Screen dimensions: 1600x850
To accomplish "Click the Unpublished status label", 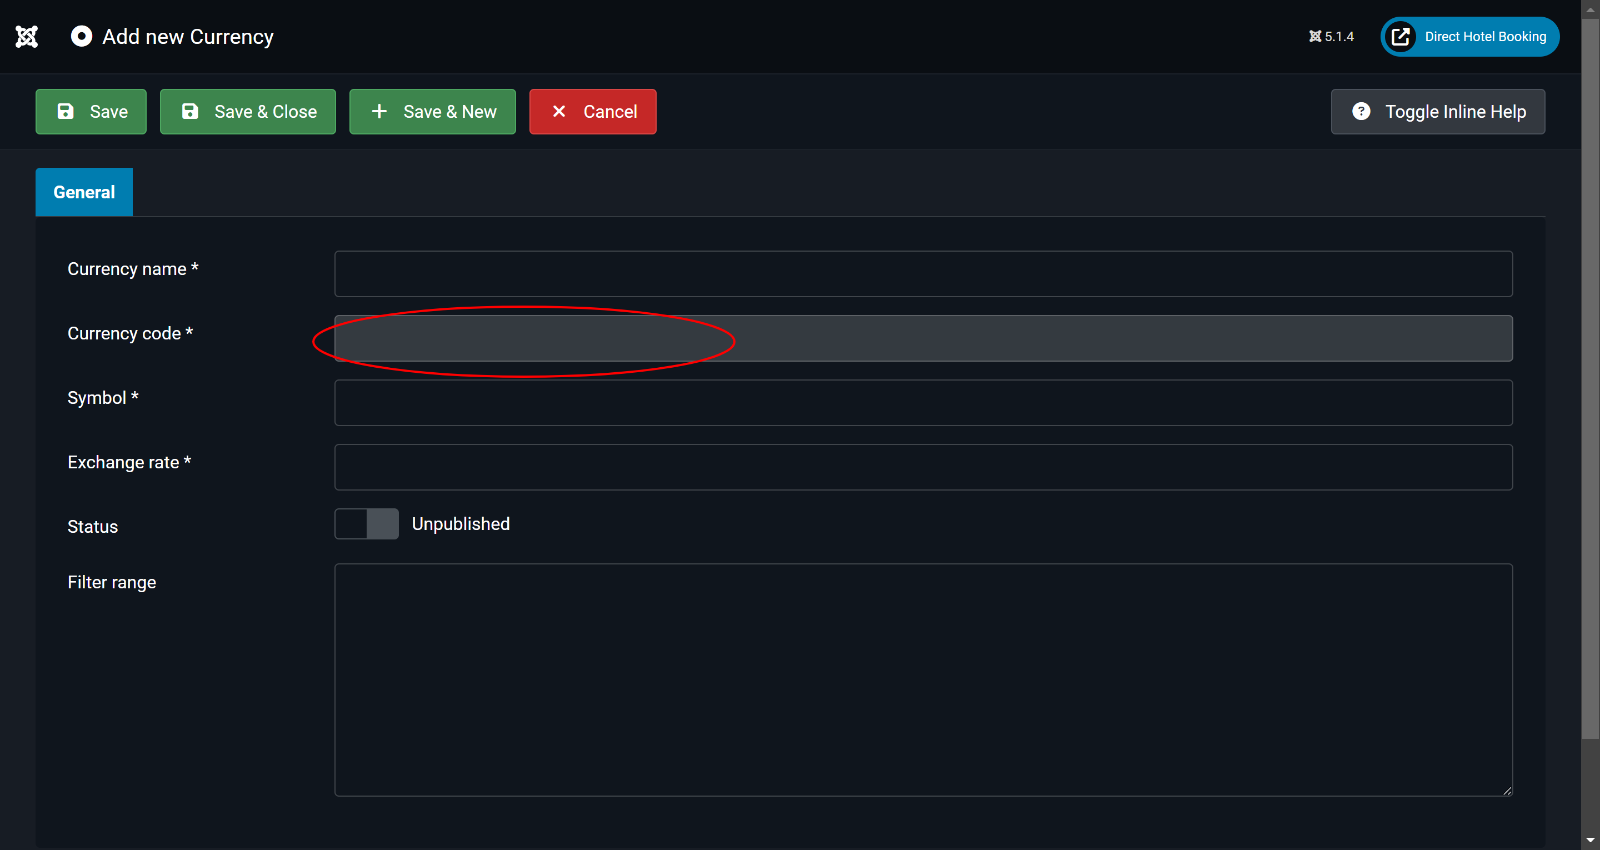I will (x=461, y=524).
